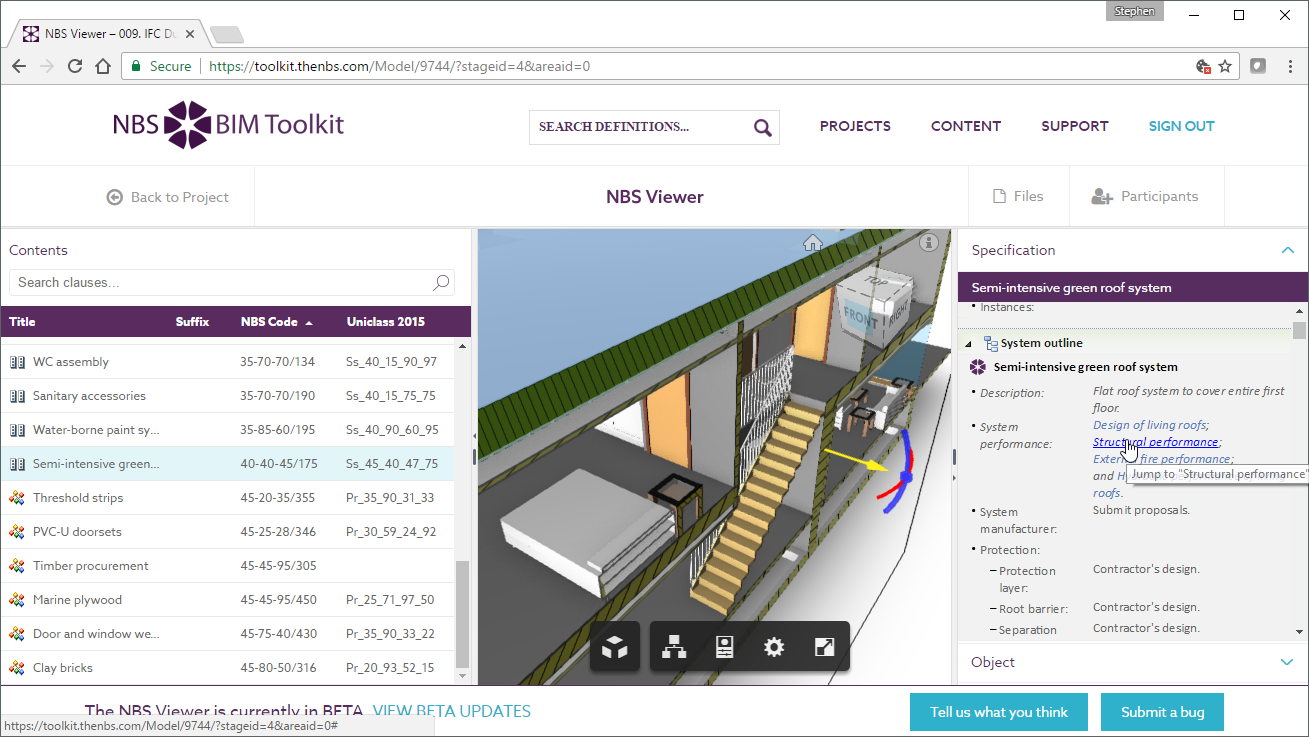The image size is (1309, 737).
Task: Switch to the PROJECTS menu item
Action: tap(855, 126)
